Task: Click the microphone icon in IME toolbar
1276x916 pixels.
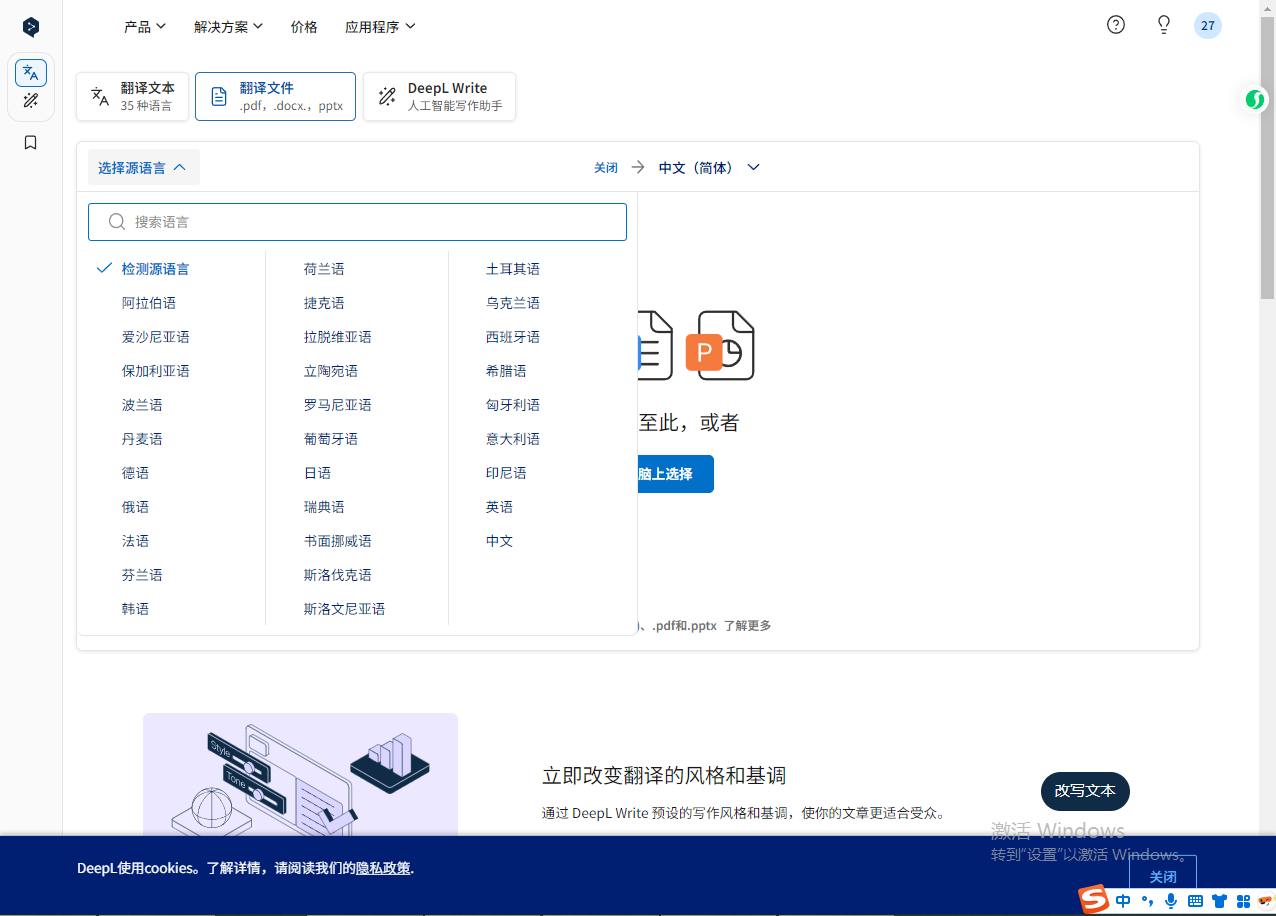Action: [1171, 901]
